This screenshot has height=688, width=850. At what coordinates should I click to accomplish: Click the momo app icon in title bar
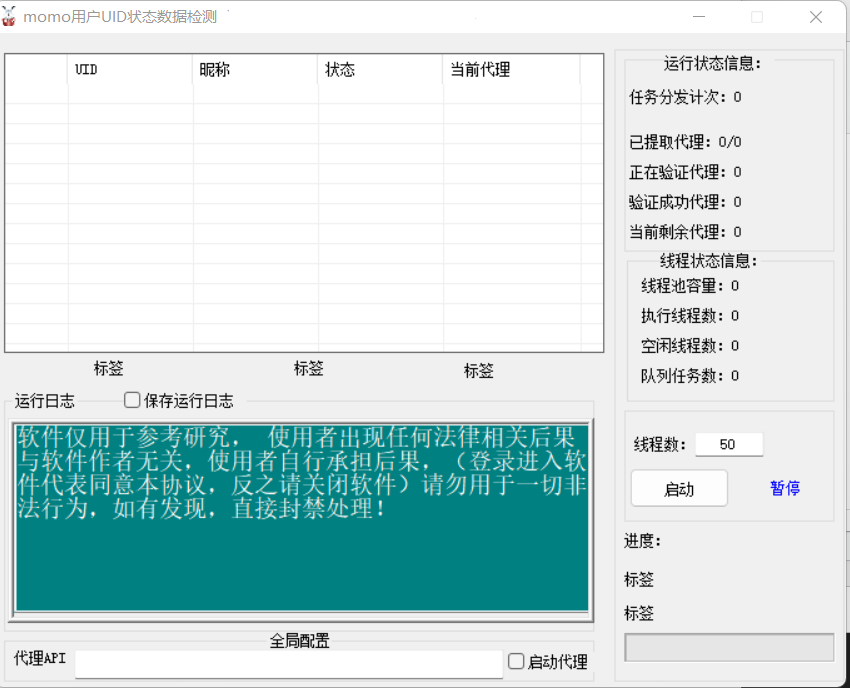click(x=10, y=17)
